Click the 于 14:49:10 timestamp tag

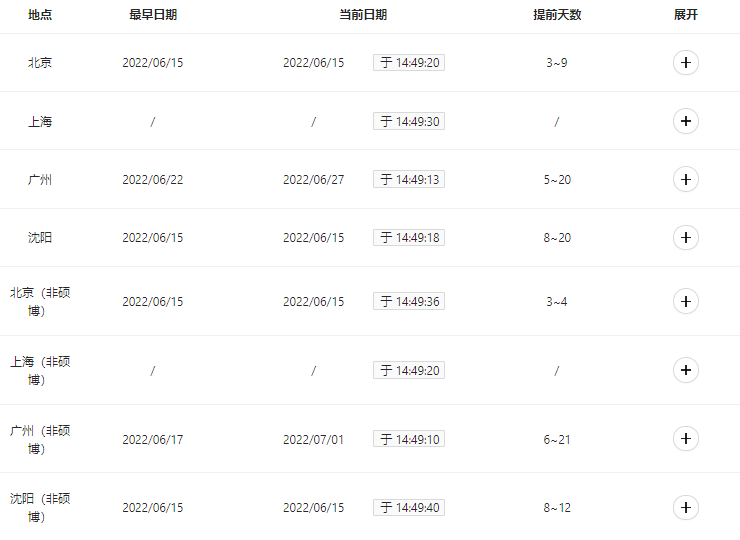click(x=408, y=439)
